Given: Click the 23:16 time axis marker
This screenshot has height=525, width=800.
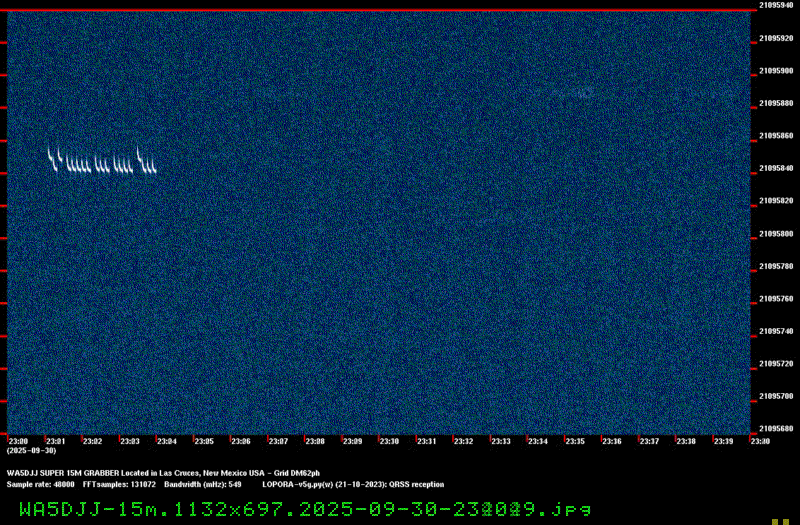Looking at the screenshot, I should click(x=612, y=441).
